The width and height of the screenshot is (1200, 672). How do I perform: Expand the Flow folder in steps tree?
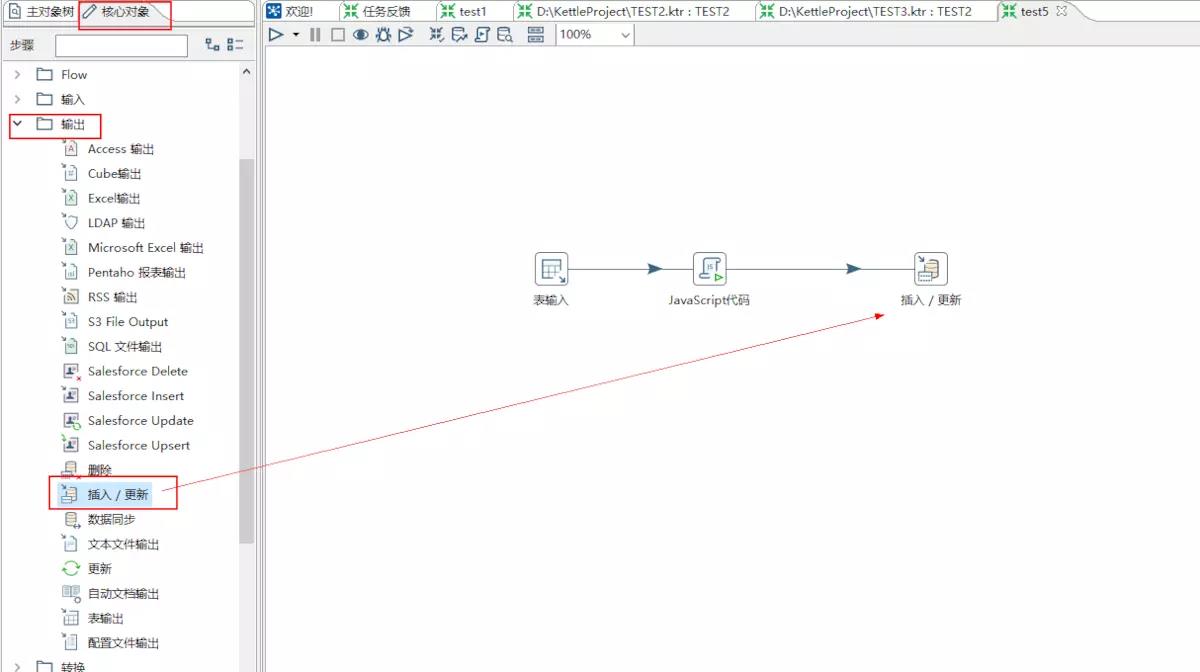coord(17,75)
